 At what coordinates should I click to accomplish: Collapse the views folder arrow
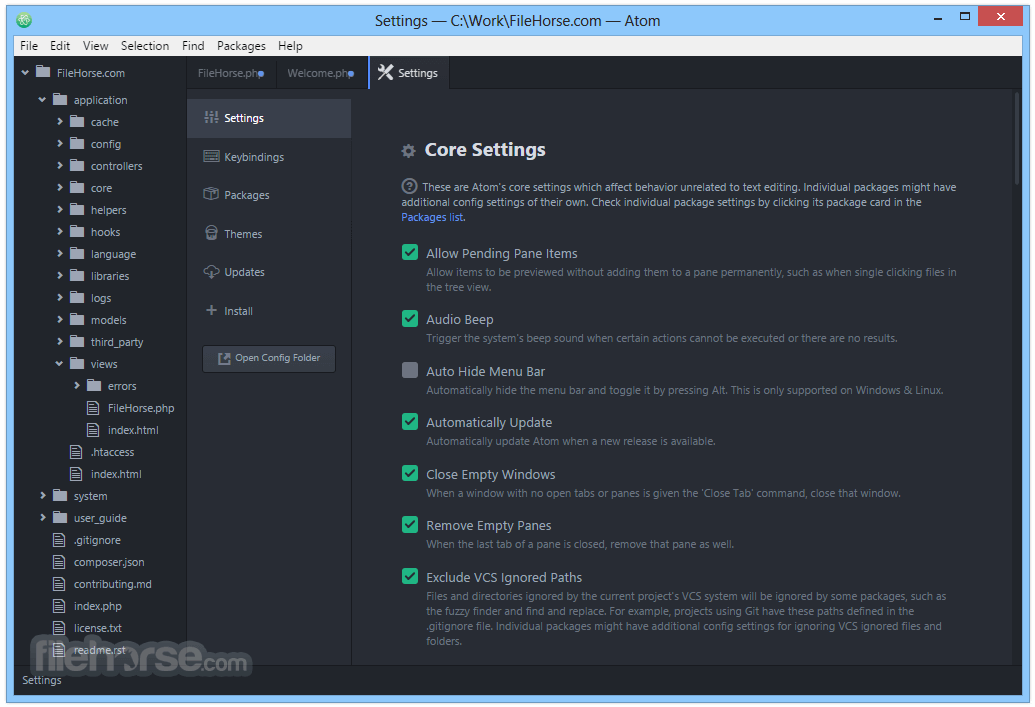[59, 364]
